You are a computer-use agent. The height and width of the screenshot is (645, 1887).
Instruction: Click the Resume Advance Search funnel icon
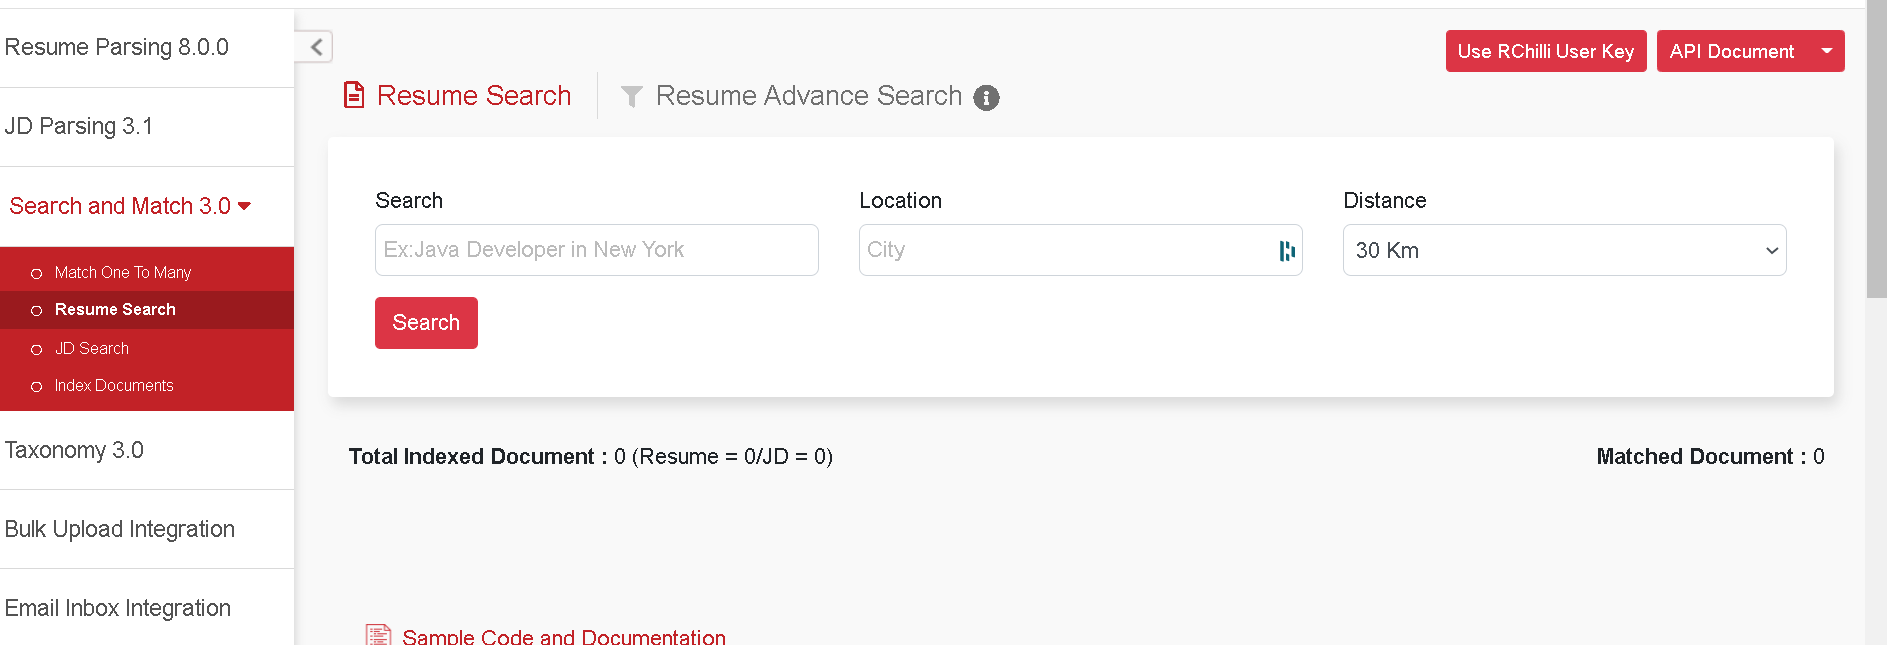tap(631, 96)
